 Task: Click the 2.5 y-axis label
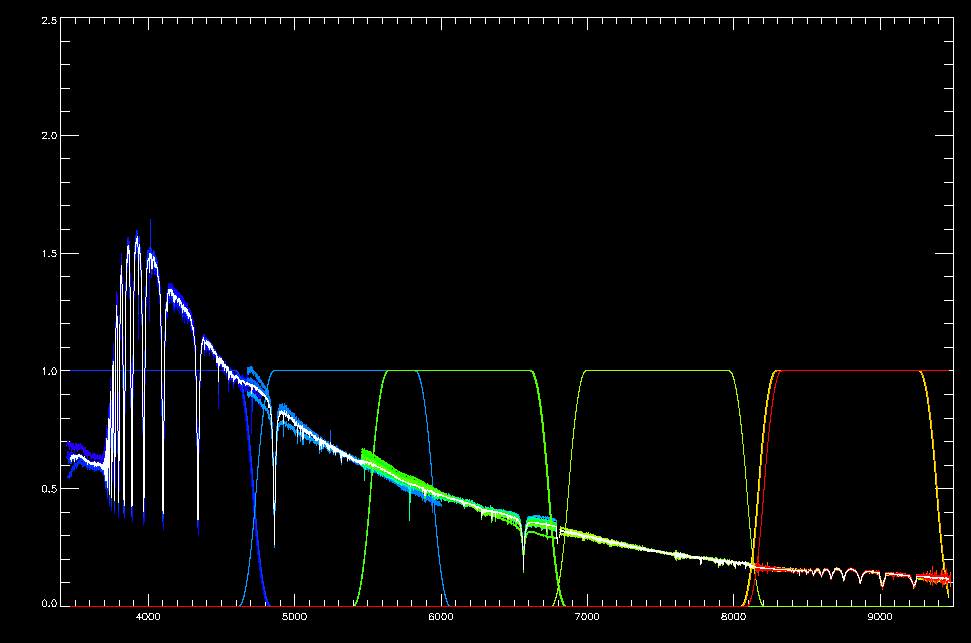46,18
